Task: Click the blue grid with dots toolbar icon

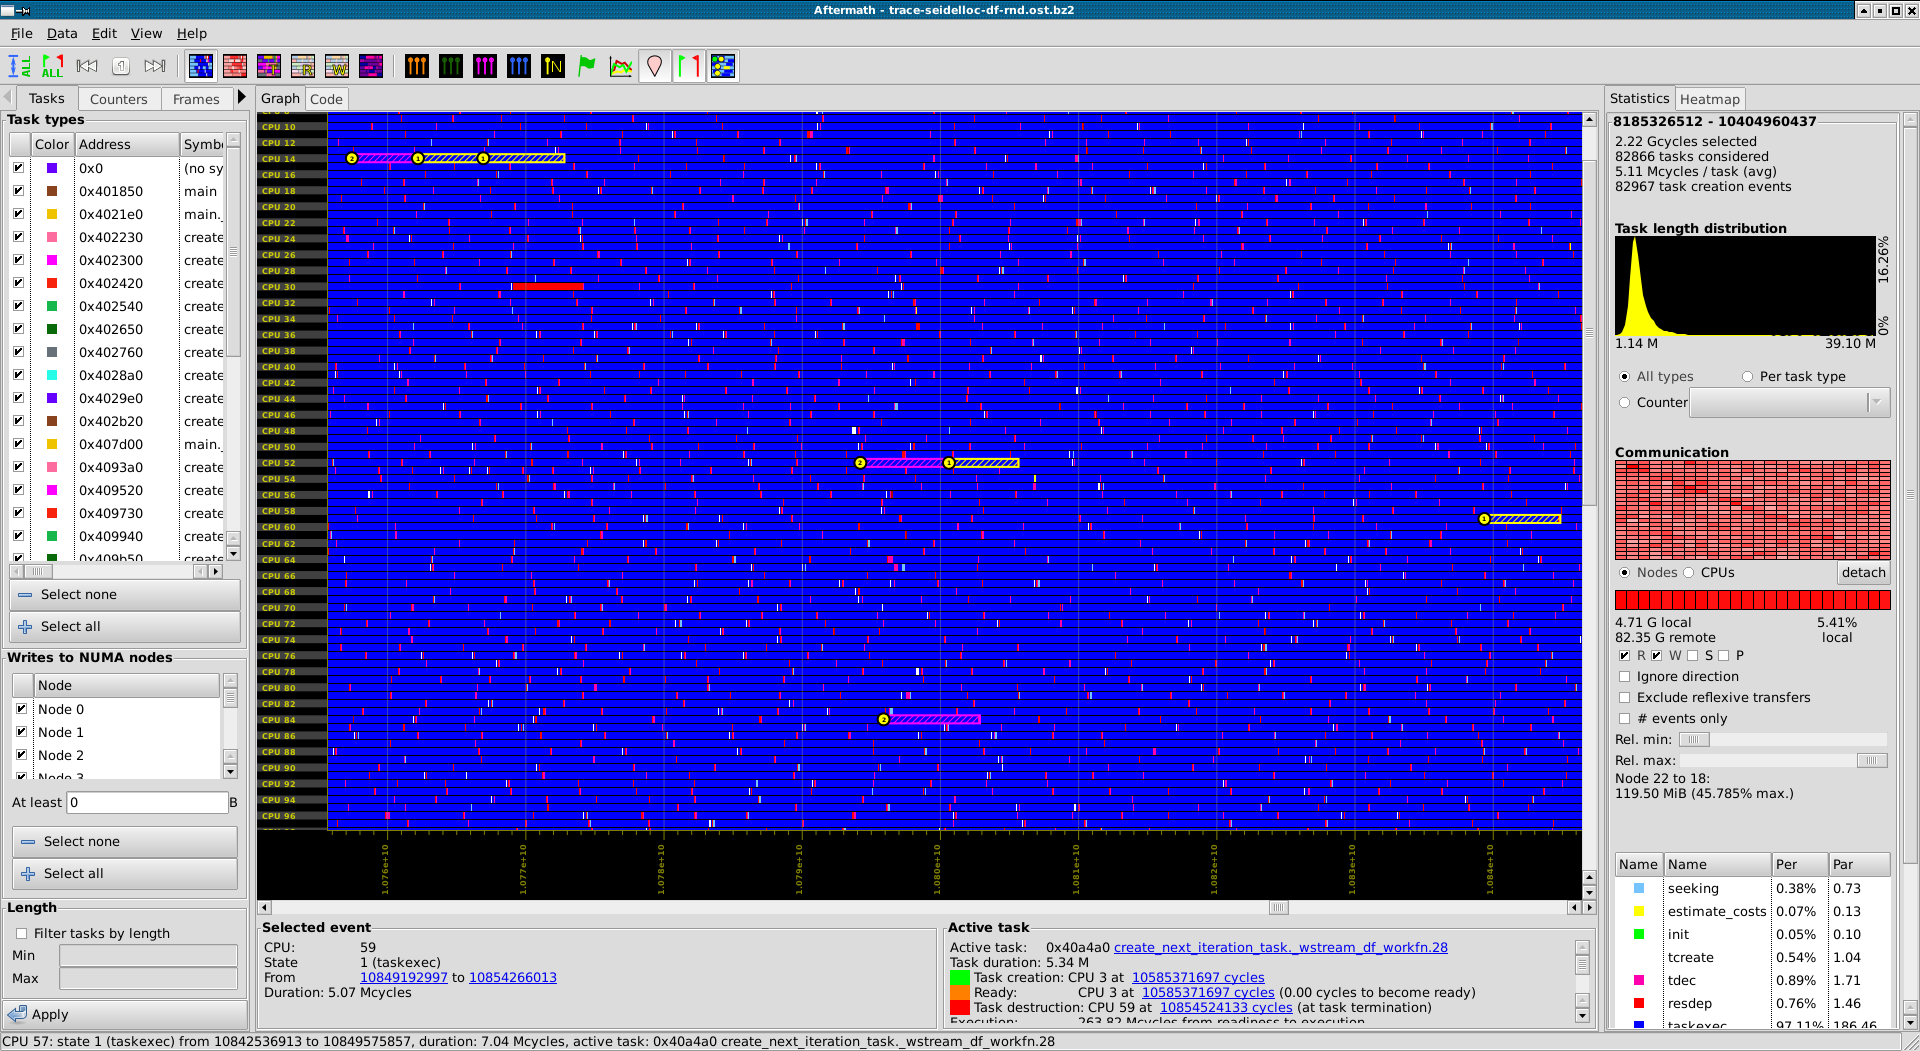Action: (723, 66)
